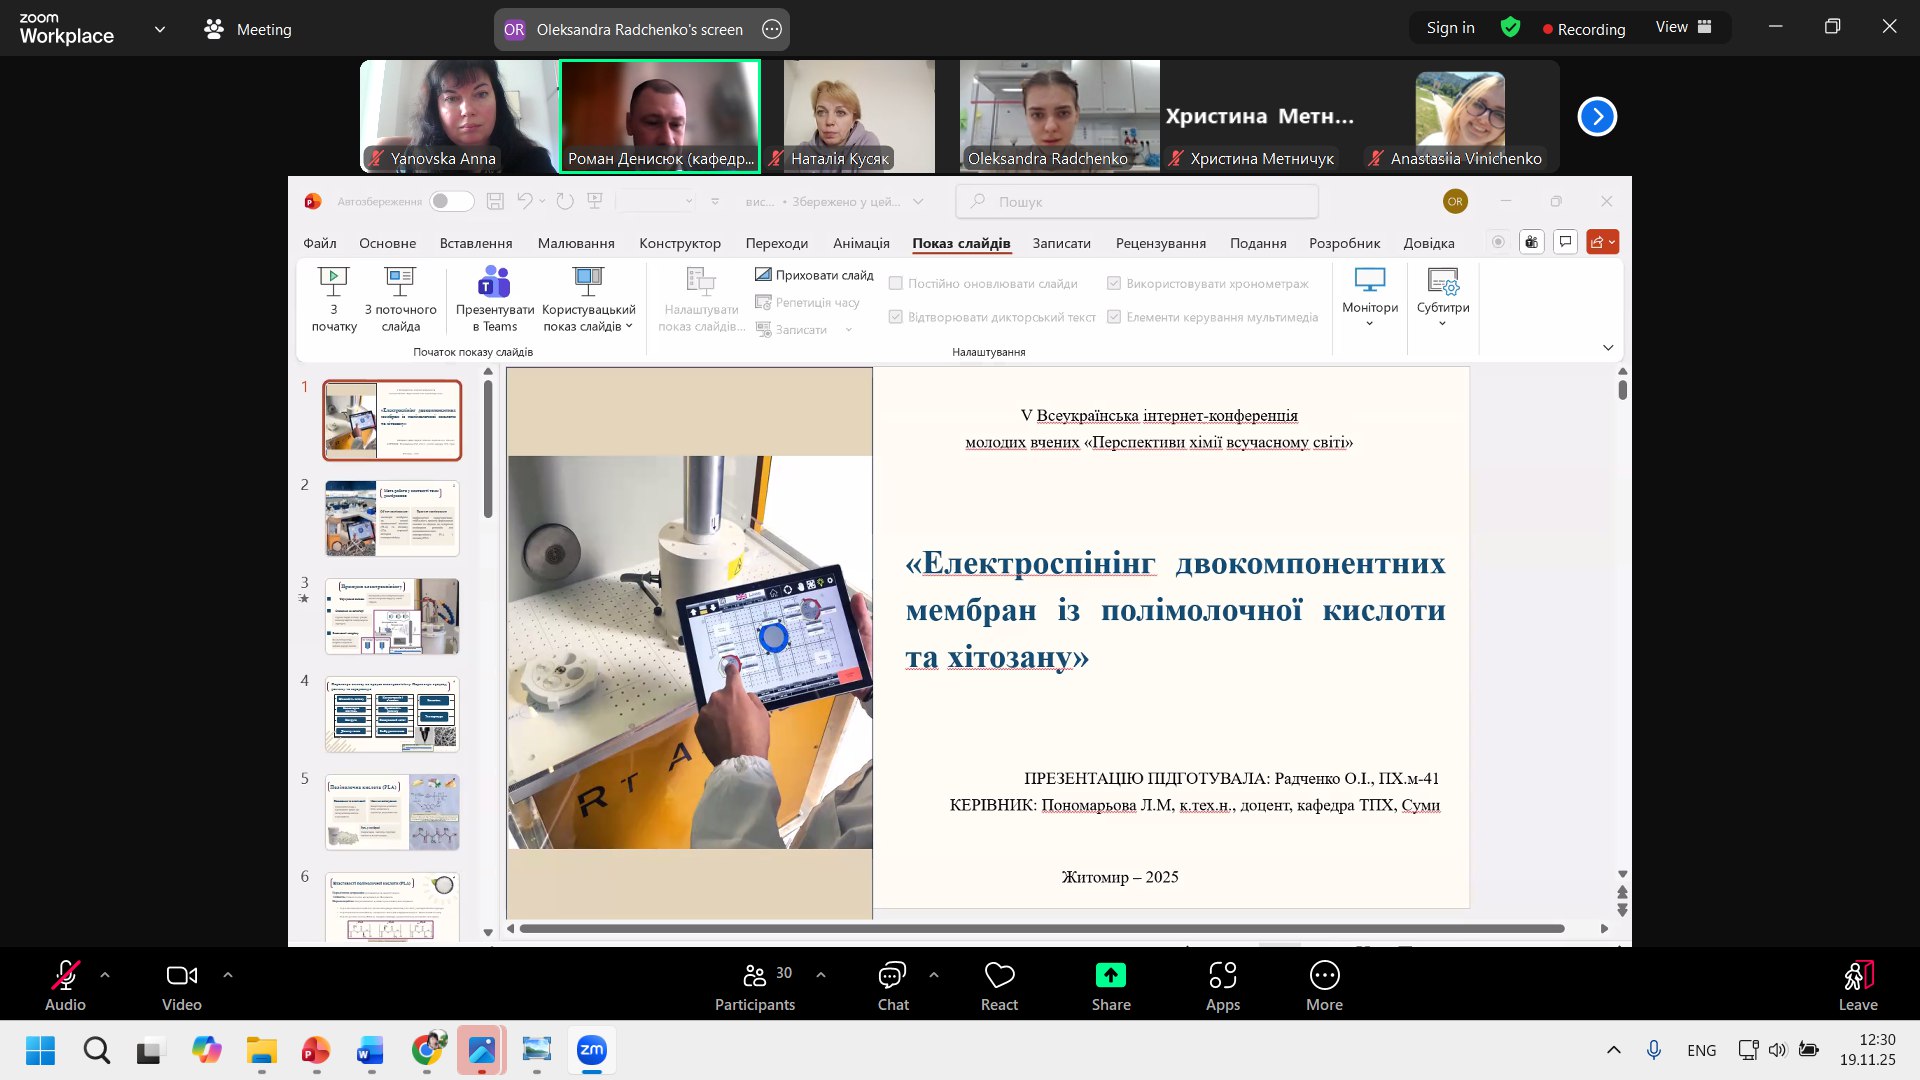
Task: Open the Participants list
Action: click(755, 975)
